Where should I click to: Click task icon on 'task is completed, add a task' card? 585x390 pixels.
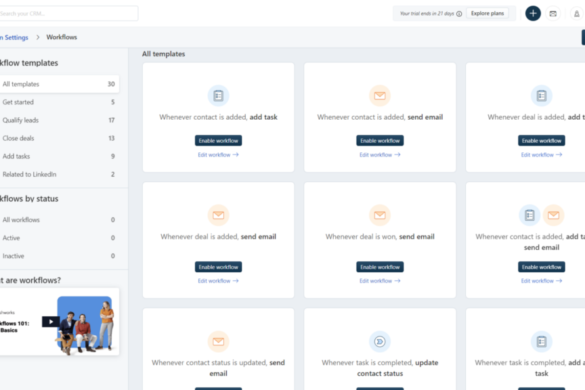541,341
